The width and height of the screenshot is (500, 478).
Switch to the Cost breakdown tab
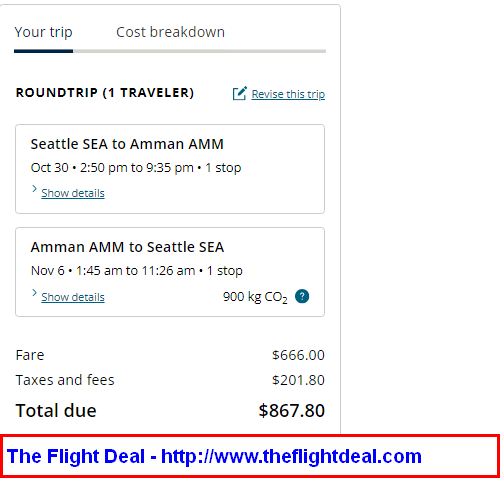click(x=170, y=32)
